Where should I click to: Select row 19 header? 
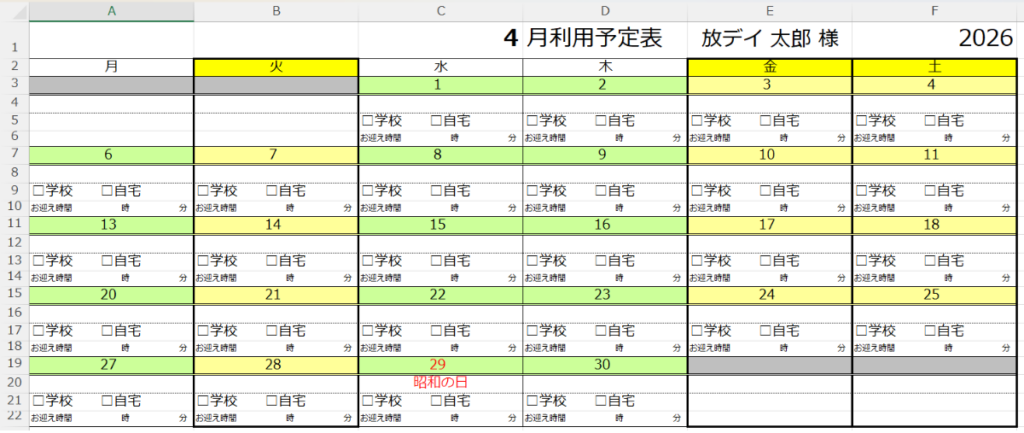pyautogui.click(x=14, y=365)
